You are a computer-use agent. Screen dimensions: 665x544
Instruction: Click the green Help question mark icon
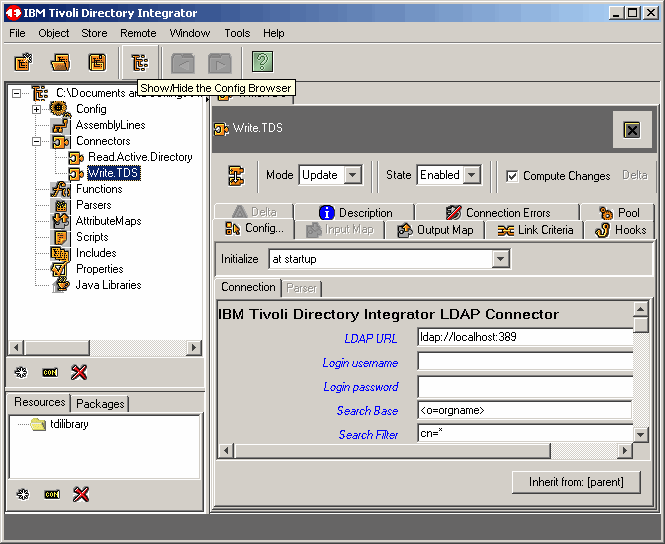262,63
